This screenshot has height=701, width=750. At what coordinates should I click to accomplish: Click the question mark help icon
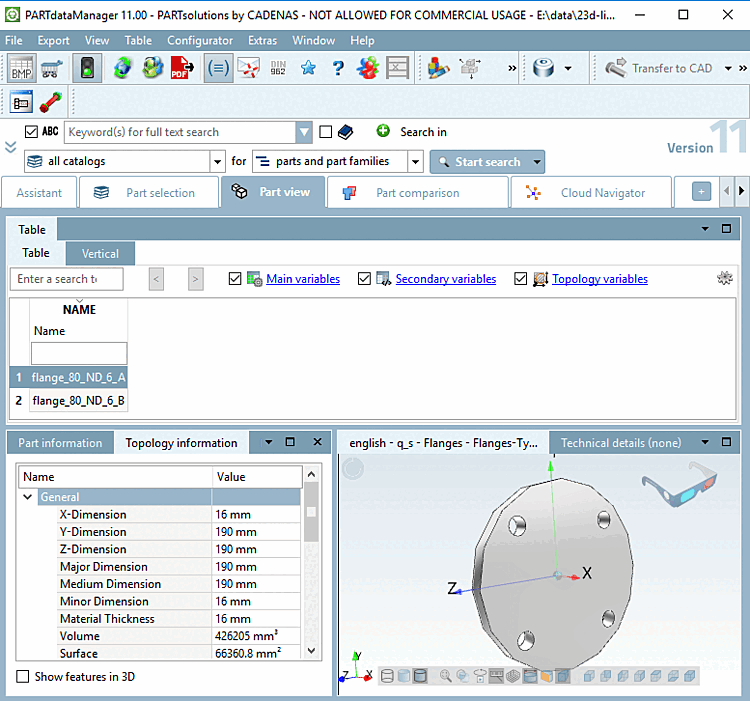click(338, 68)
